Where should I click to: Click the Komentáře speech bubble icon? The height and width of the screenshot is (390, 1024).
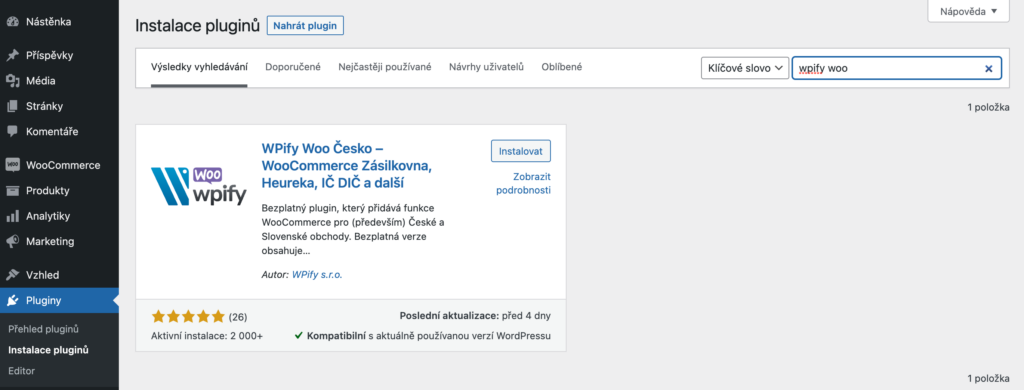pos(12,131)
